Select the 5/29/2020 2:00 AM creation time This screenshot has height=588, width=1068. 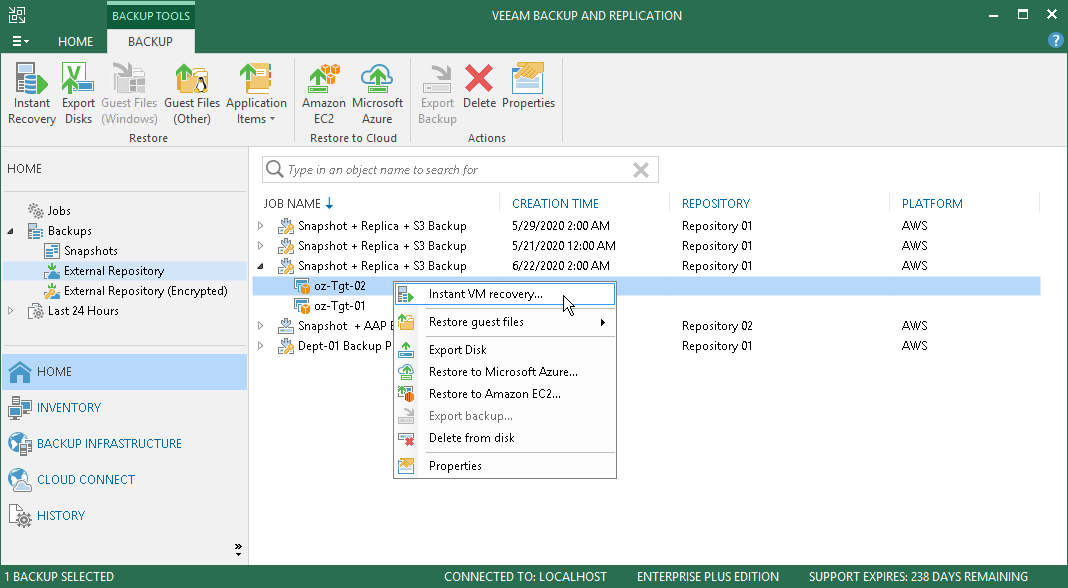tap(561, 226)
